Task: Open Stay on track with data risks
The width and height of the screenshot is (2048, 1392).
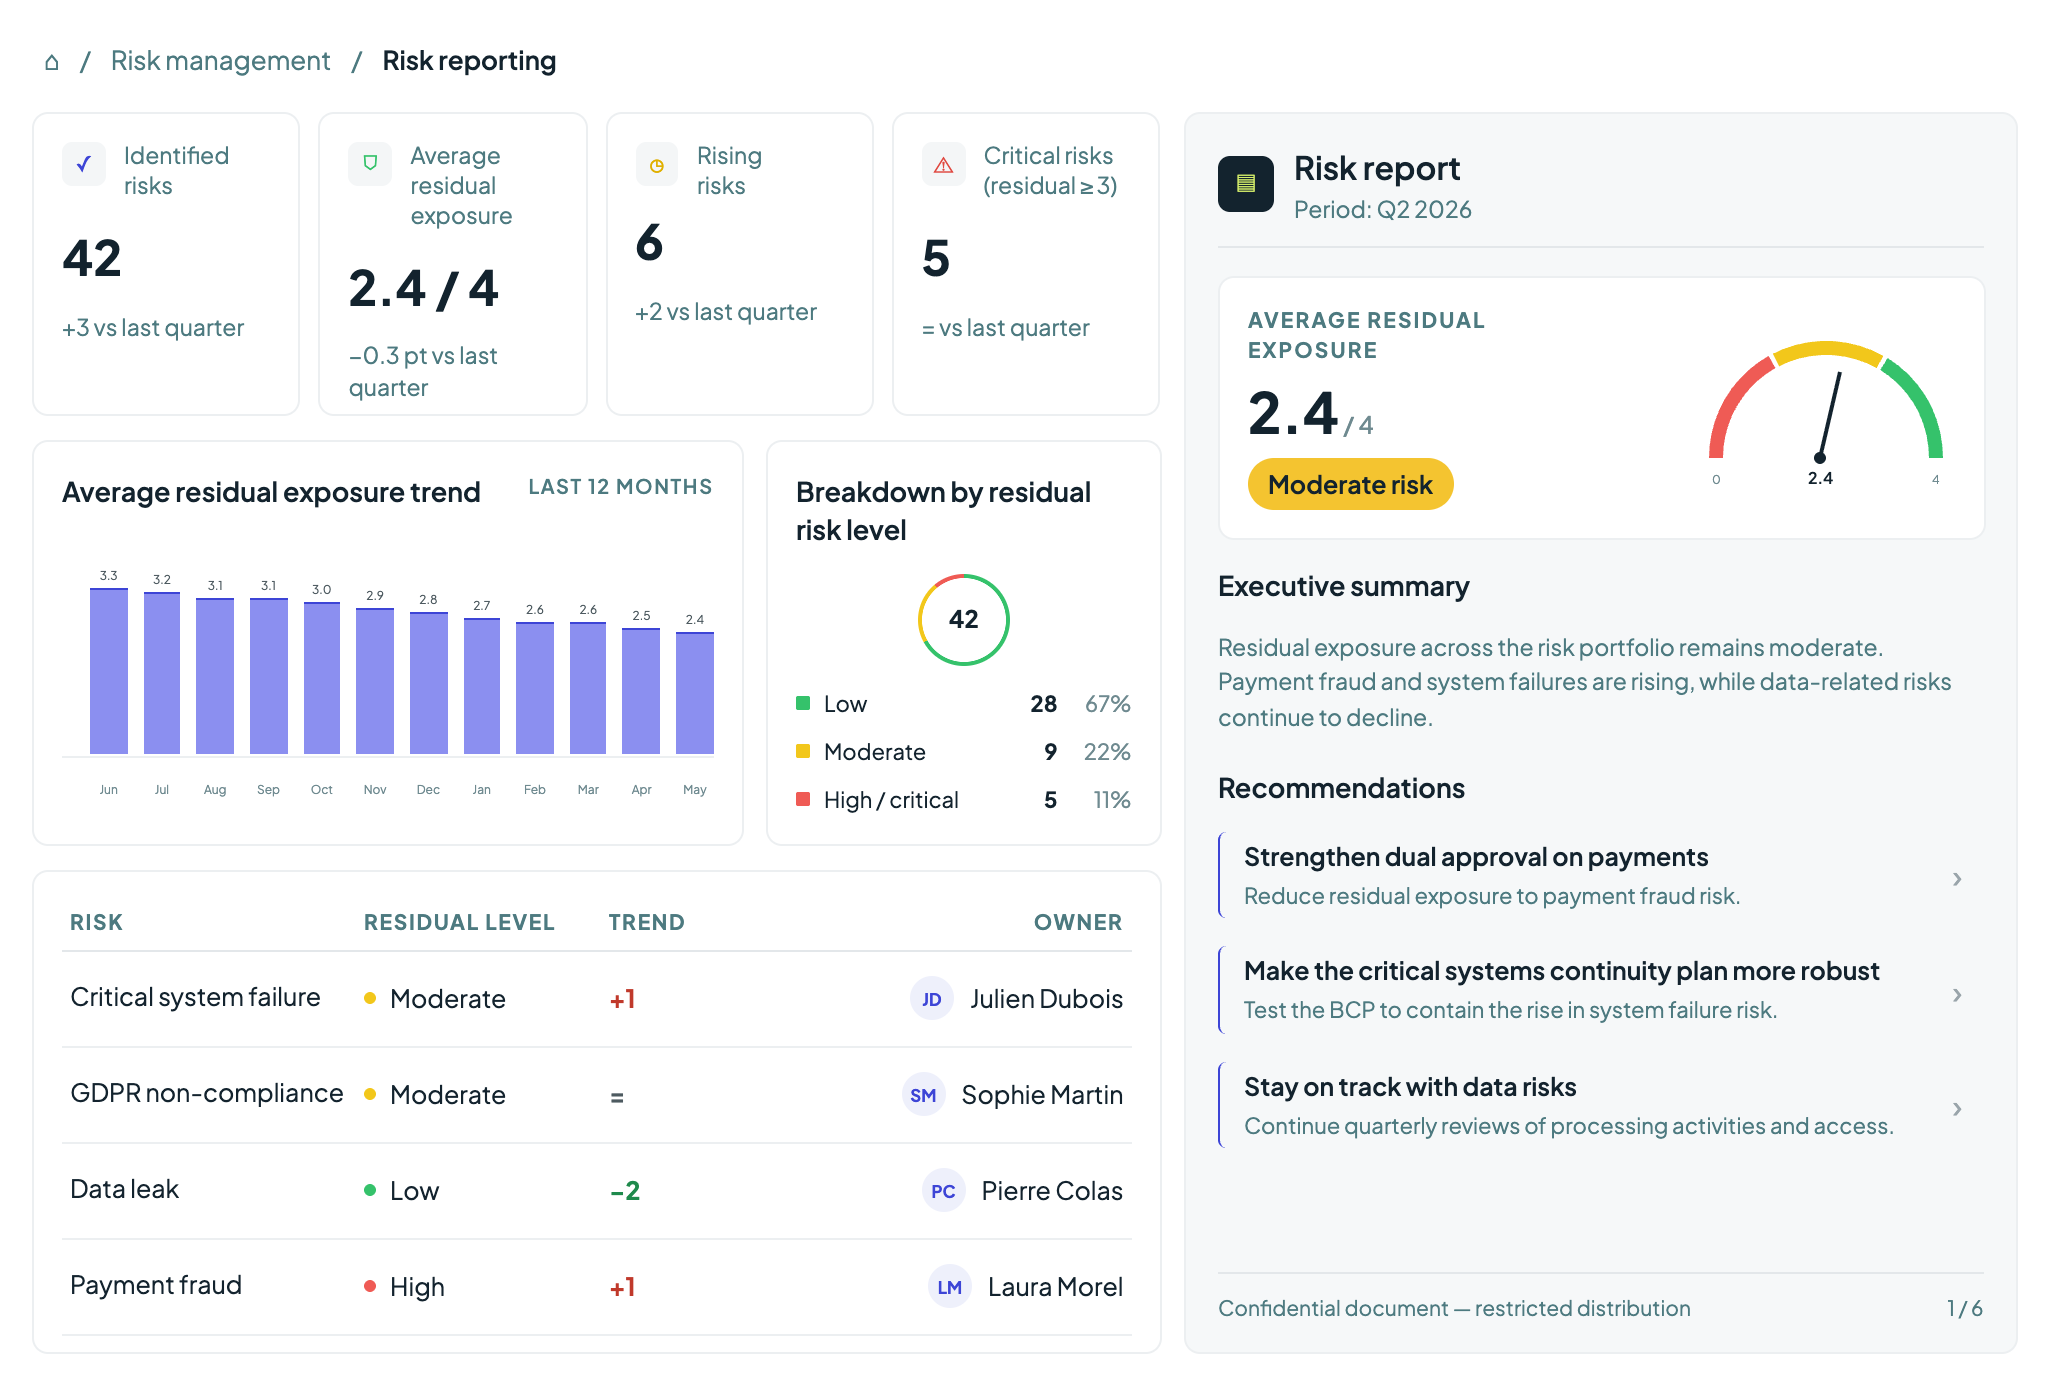Action: (1601, 1105)
